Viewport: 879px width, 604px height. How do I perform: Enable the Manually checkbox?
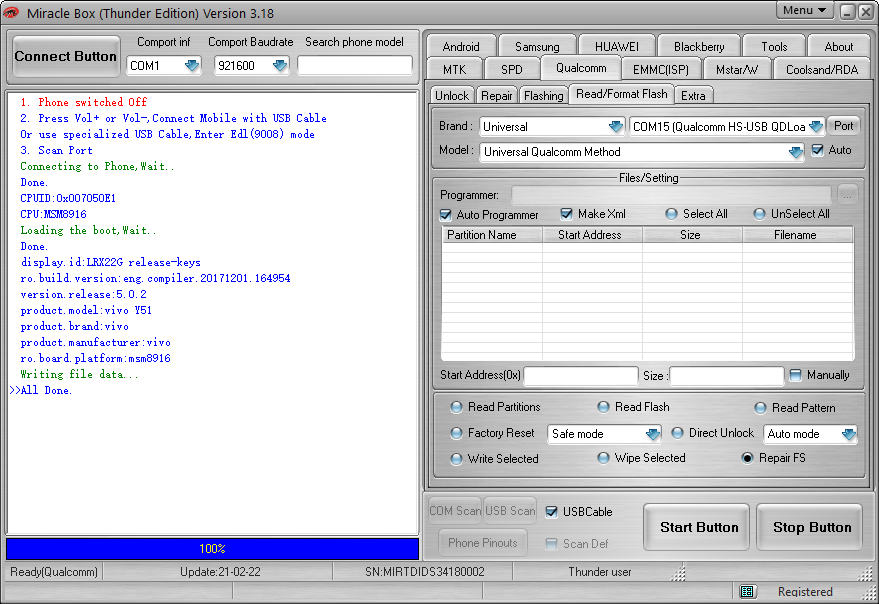tap(795, 375)
